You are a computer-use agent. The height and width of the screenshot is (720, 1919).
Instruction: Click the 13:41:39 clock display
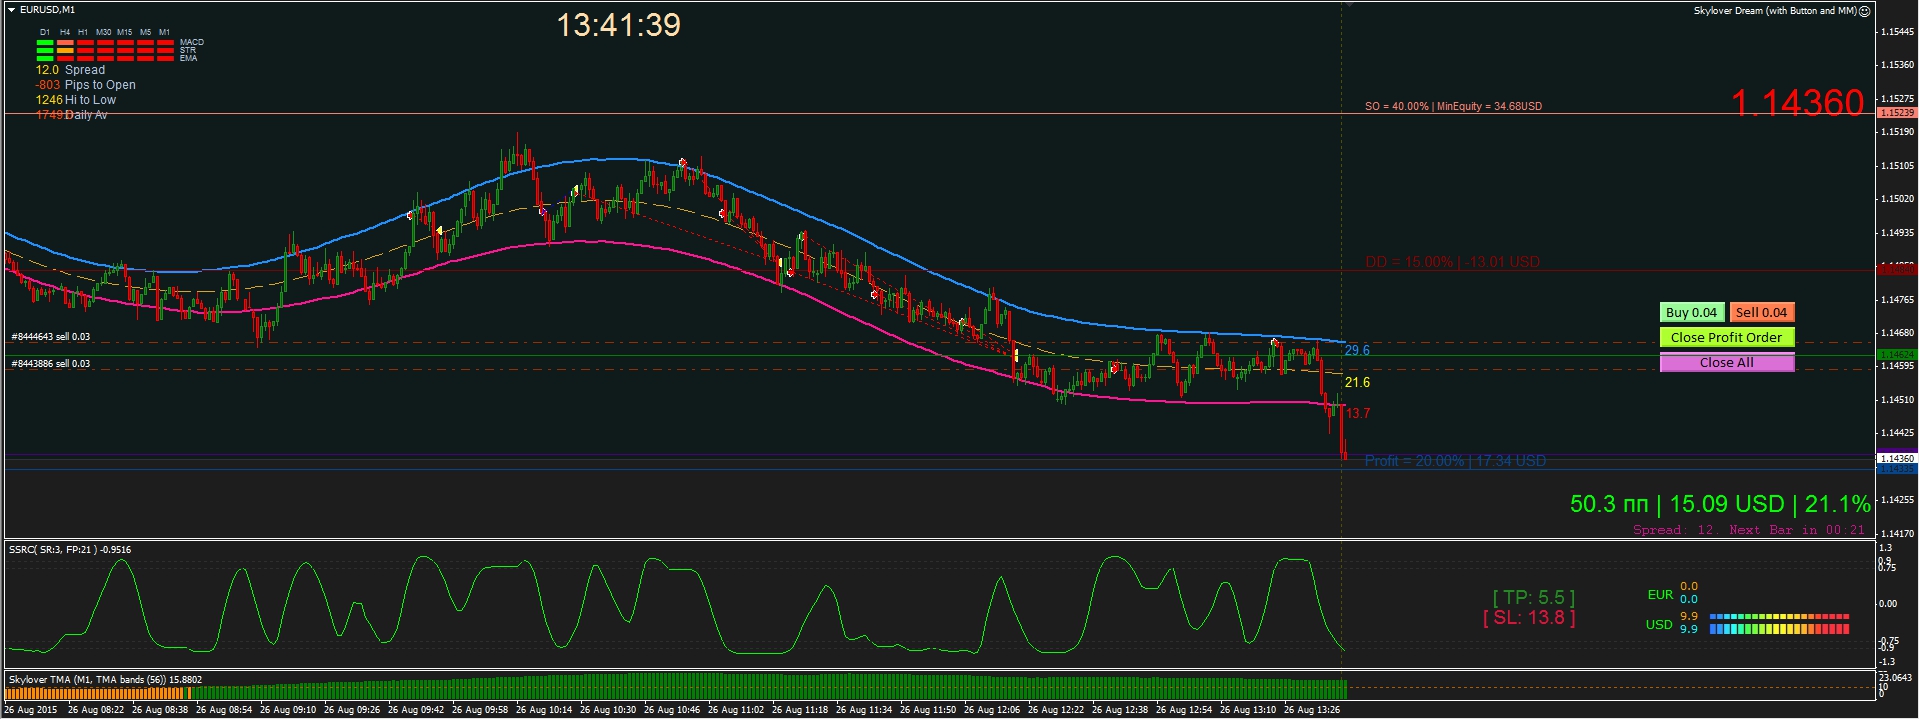[618, 25]
